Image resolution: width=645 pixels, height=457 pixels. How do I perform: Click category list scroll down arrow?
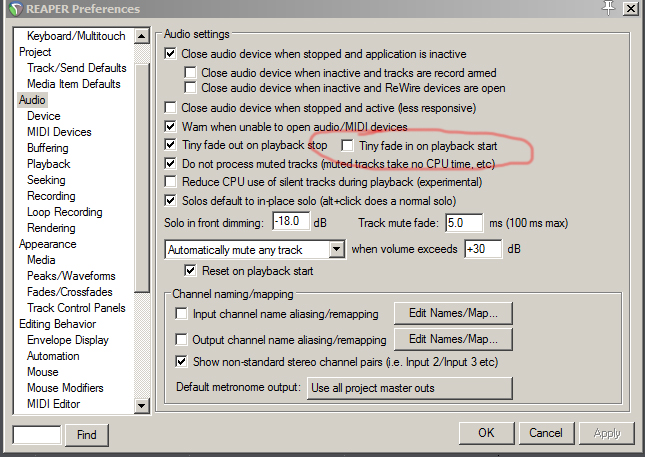tap(142, 406)
